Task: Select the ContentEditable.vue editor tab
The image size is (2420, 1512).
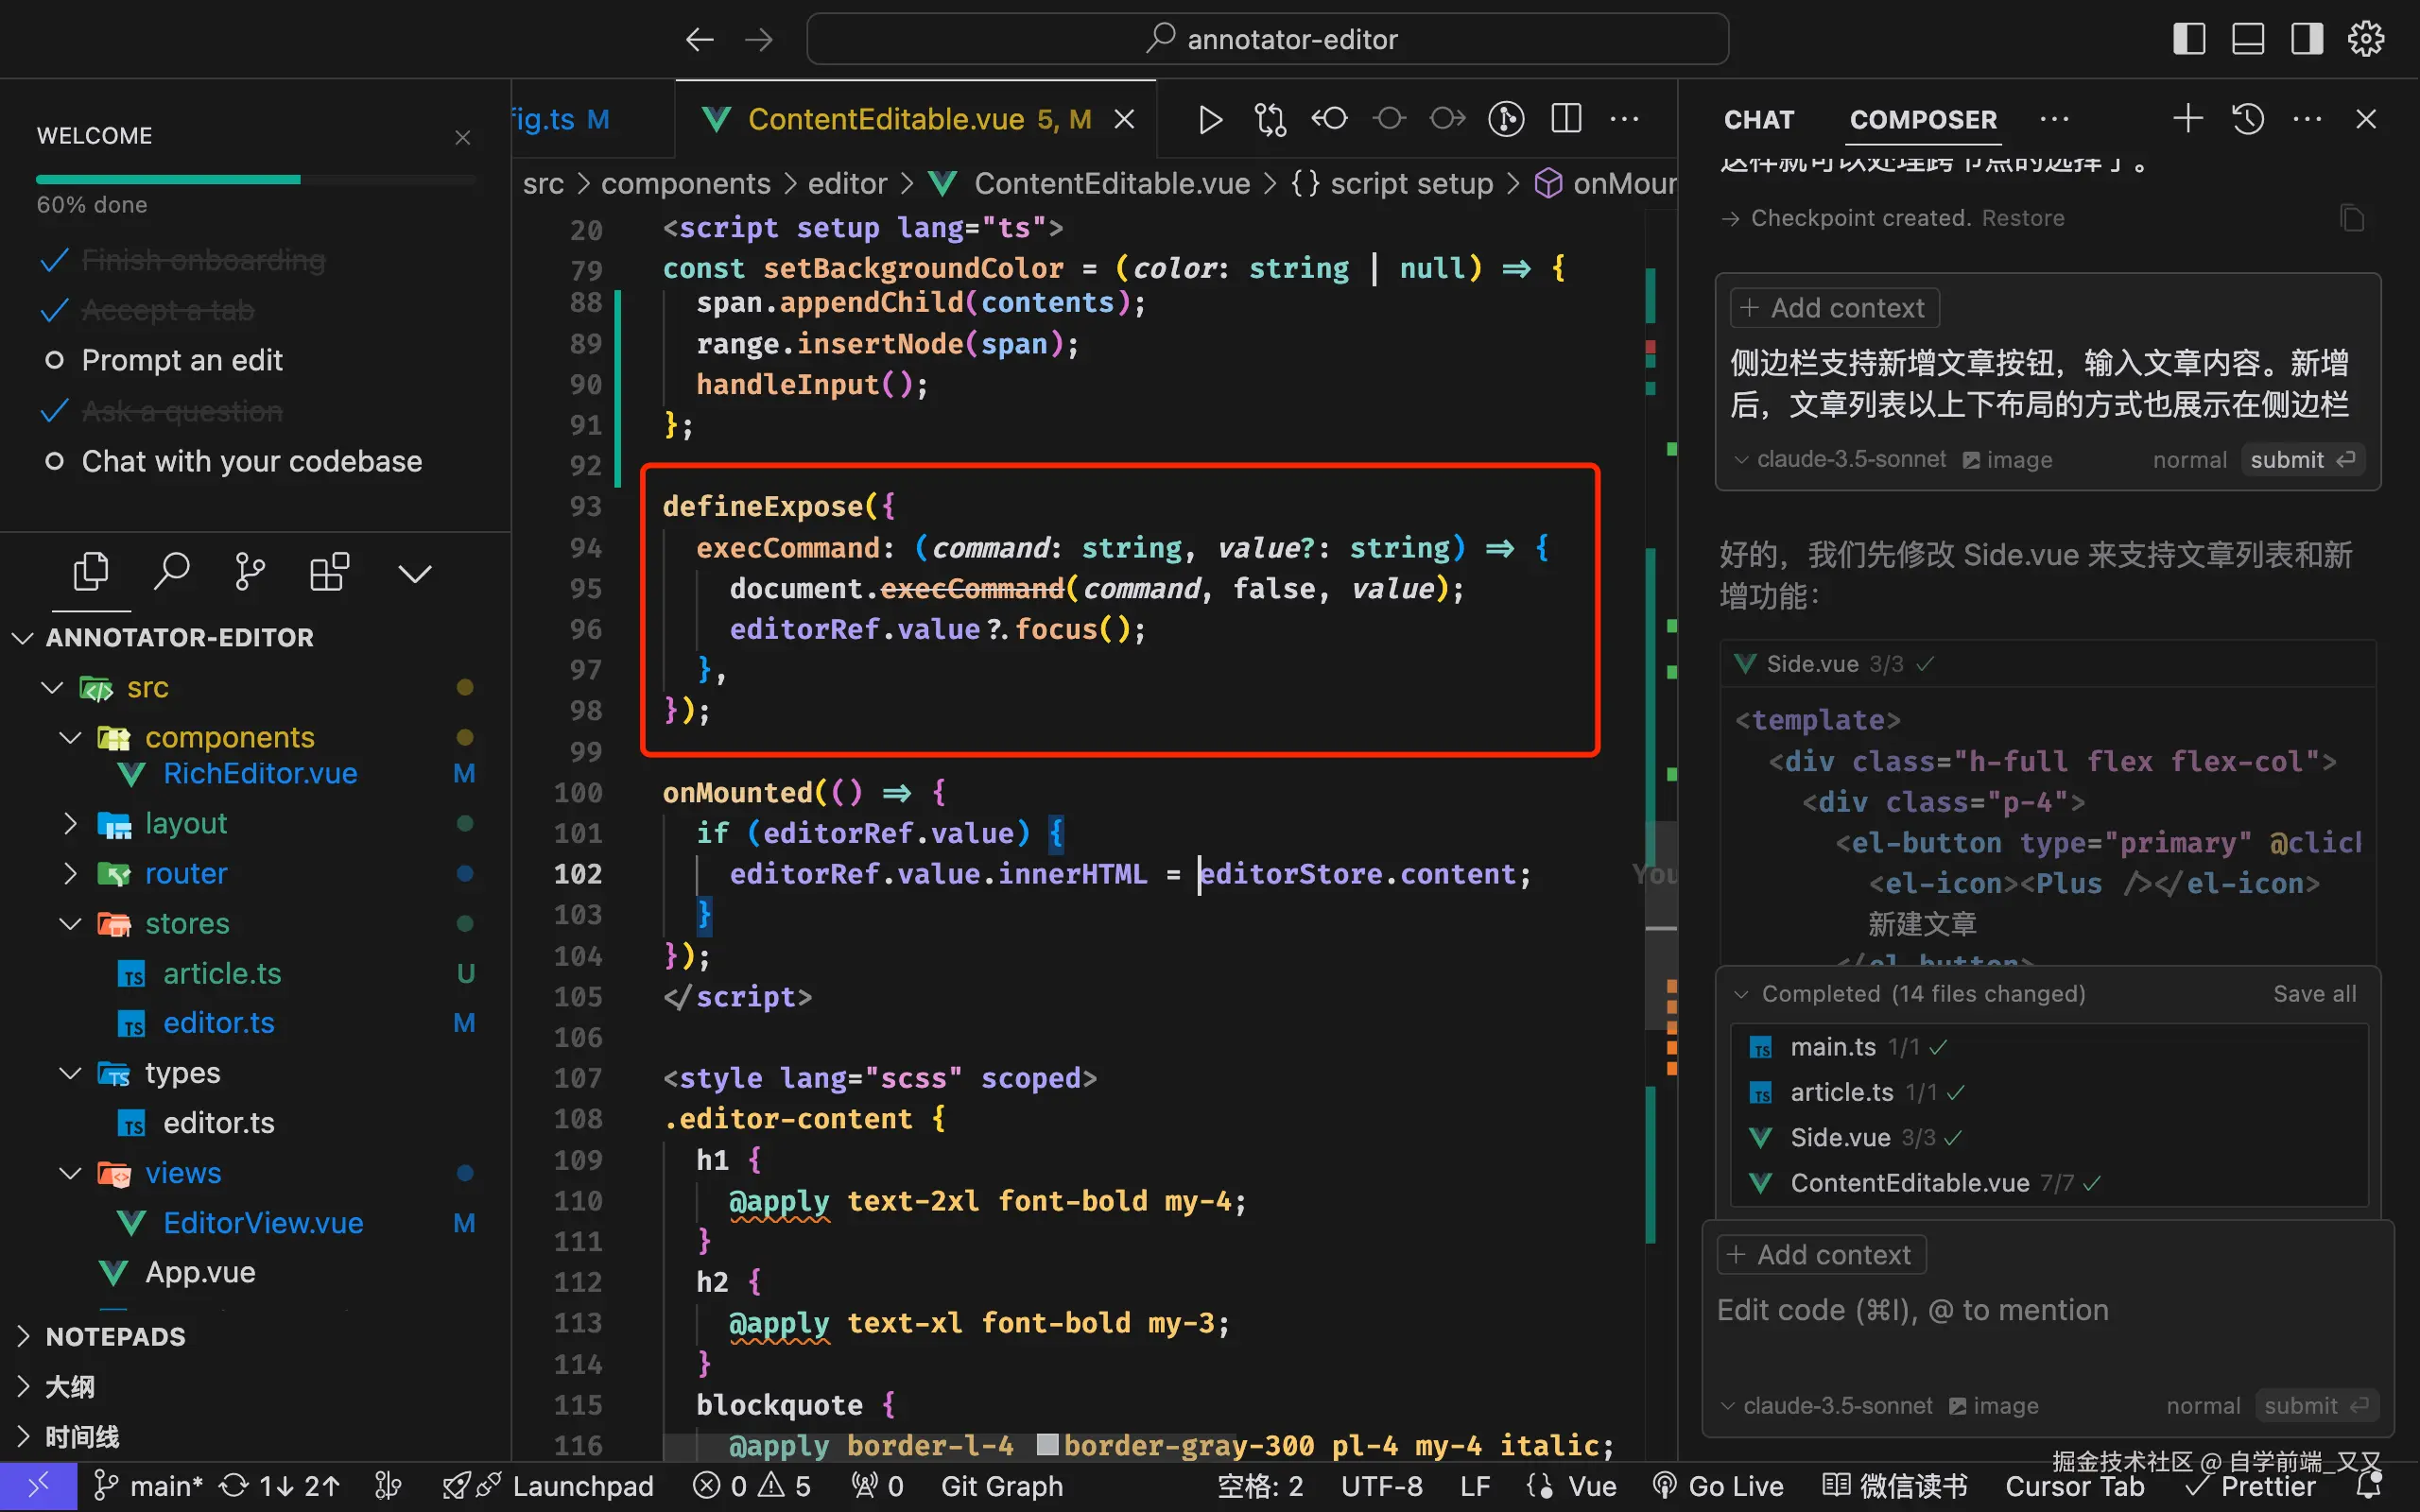Action: point(885,120)
